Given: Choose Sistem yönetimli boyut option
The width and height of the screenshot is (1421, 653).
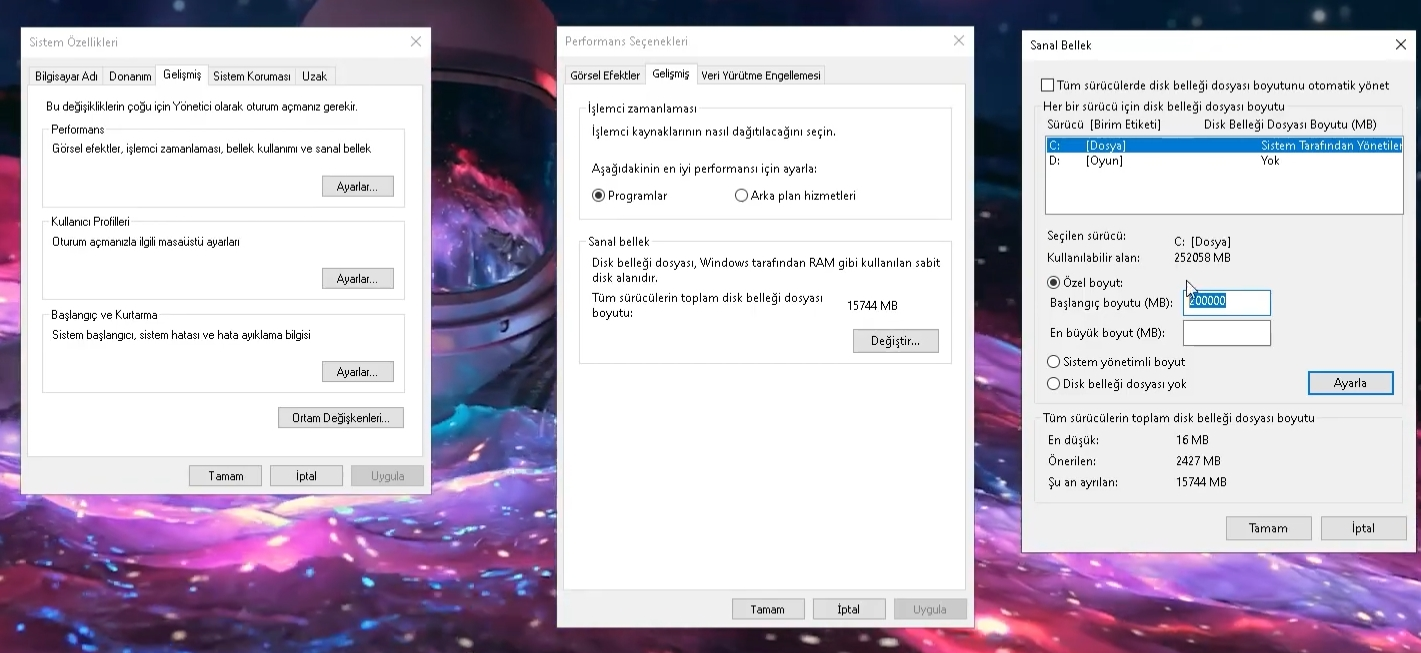Looking at the screenshot, I should [1053, 362].
